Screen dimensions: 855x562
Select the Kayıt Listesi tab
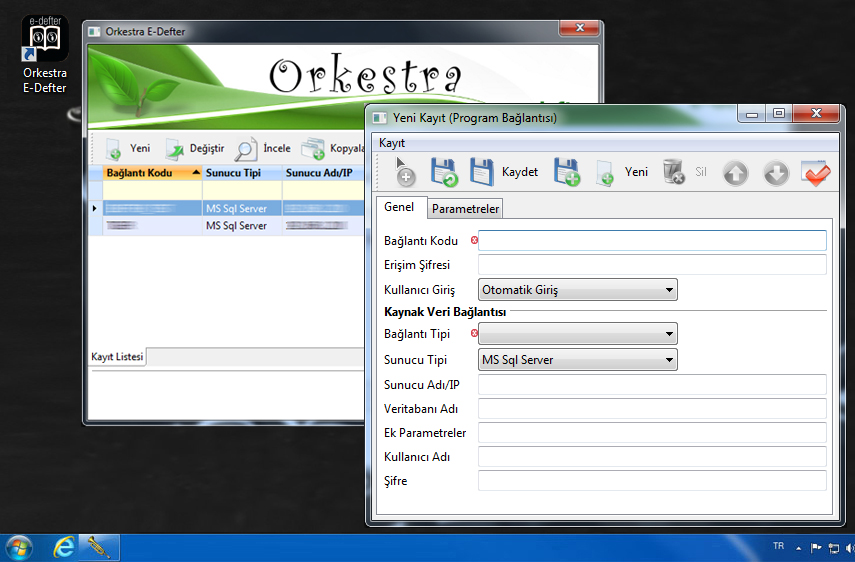[117, 357]
